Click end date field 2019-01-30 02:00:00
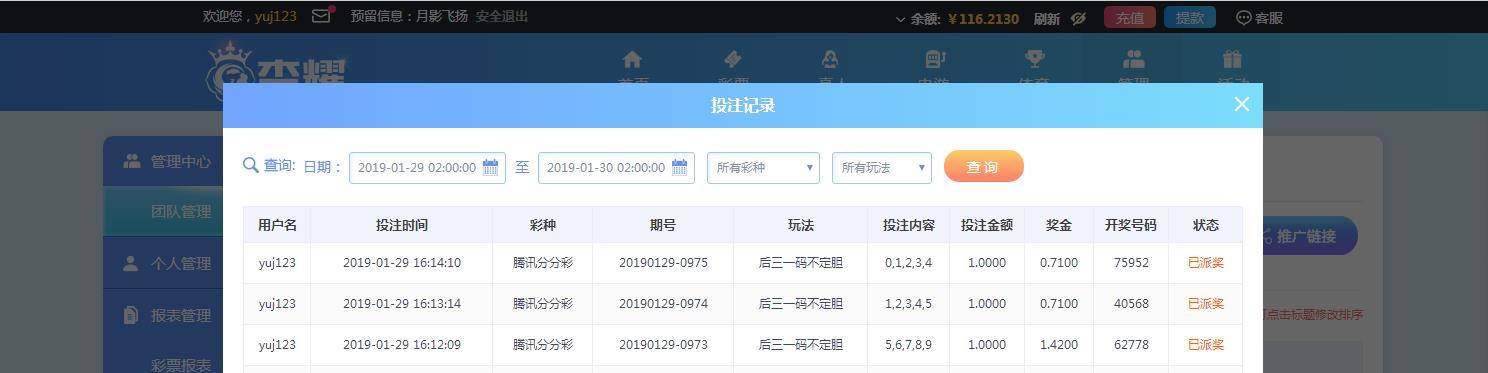Screen dimensions: 1488x373 pyautogui.click(x=616, y=167)
